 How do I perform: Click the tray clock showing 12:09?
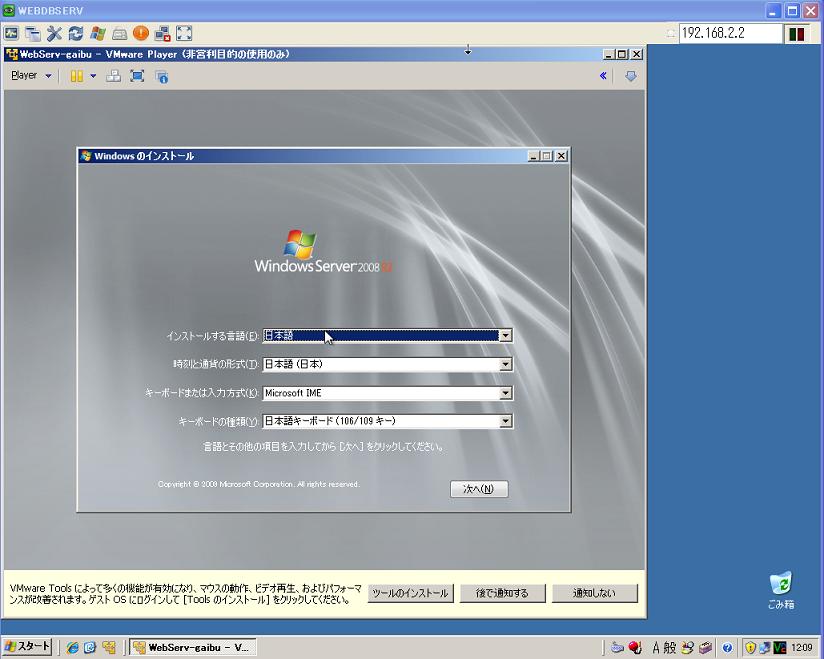pyautogui.click(x=802, y=647)
